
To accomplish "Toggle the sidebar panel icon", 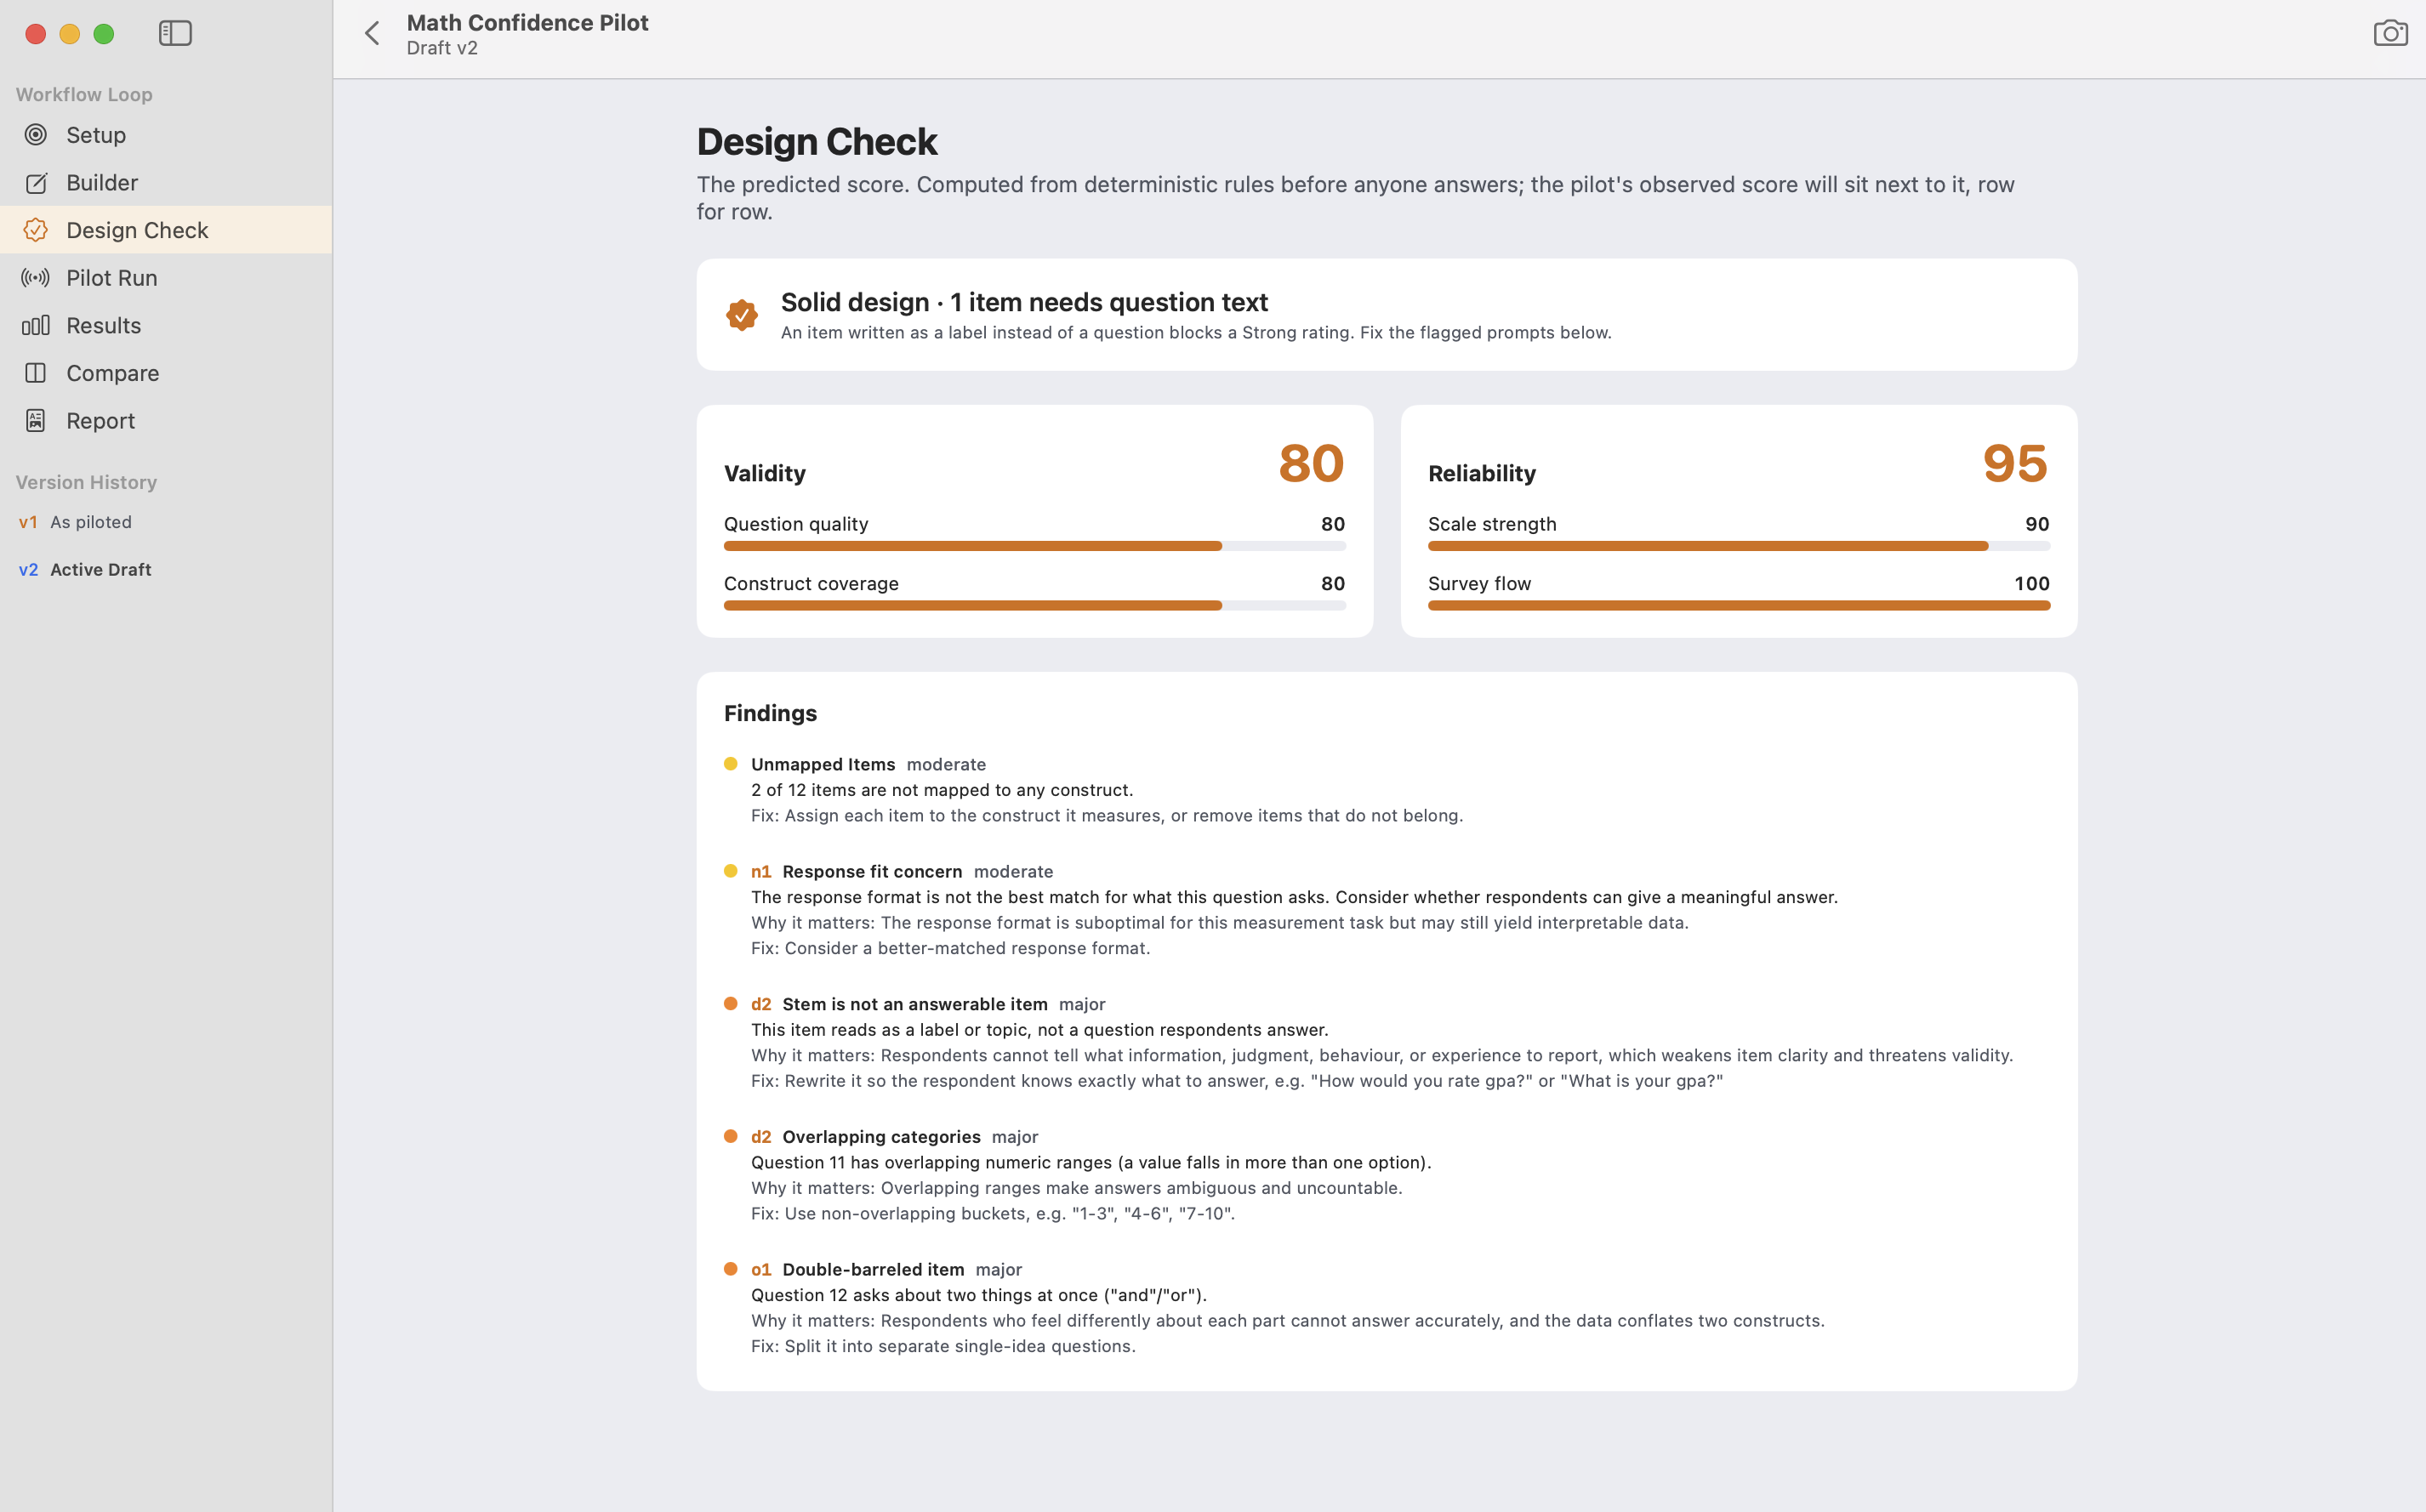I will tap(175, 33).
